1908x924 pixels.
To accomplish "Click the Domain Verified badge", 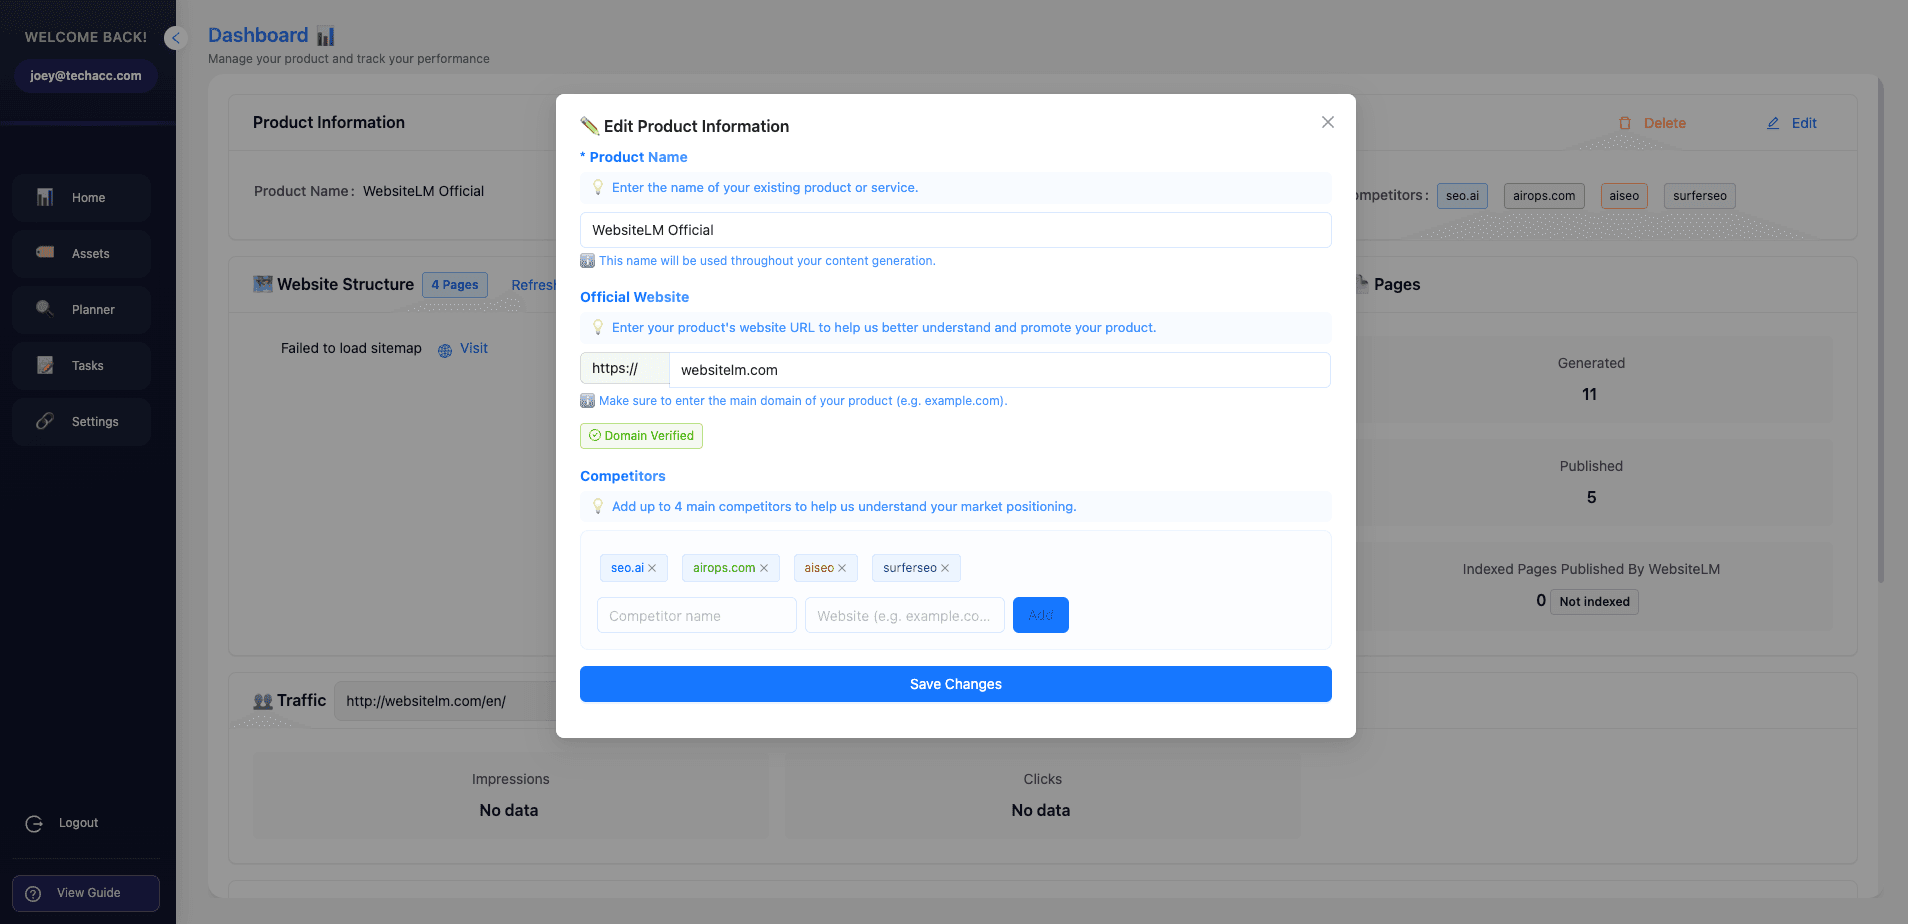I will [641, 436].
